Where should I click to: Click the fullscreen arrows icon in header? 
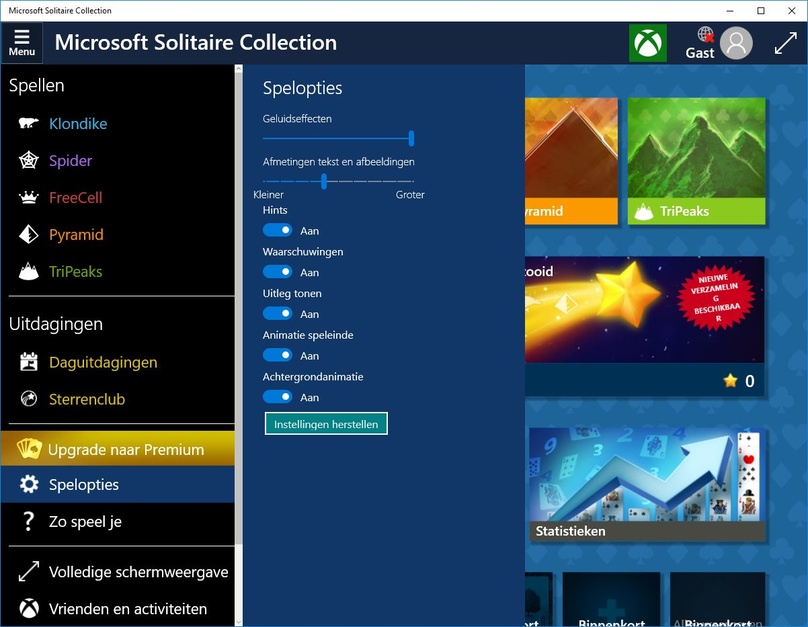785,43
